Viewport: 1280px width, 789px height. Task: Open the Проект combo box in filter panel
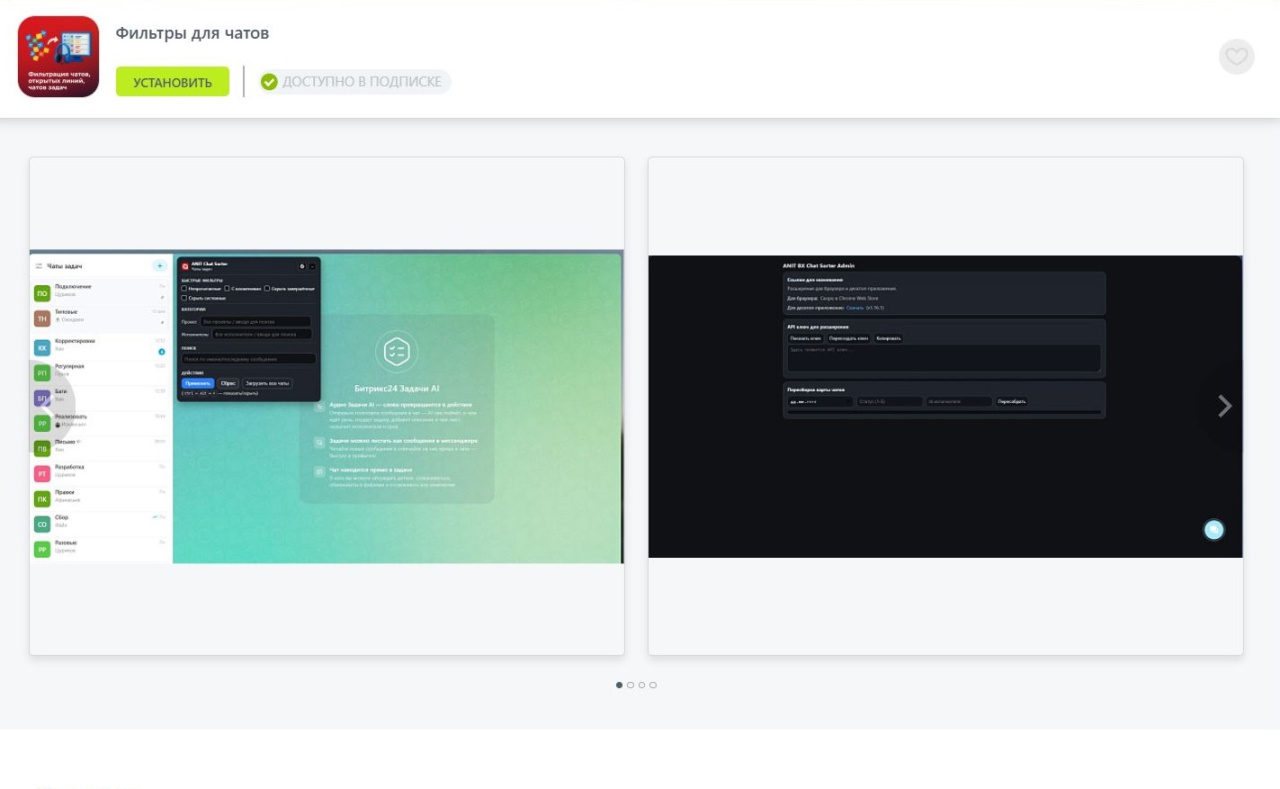(255, 322)
